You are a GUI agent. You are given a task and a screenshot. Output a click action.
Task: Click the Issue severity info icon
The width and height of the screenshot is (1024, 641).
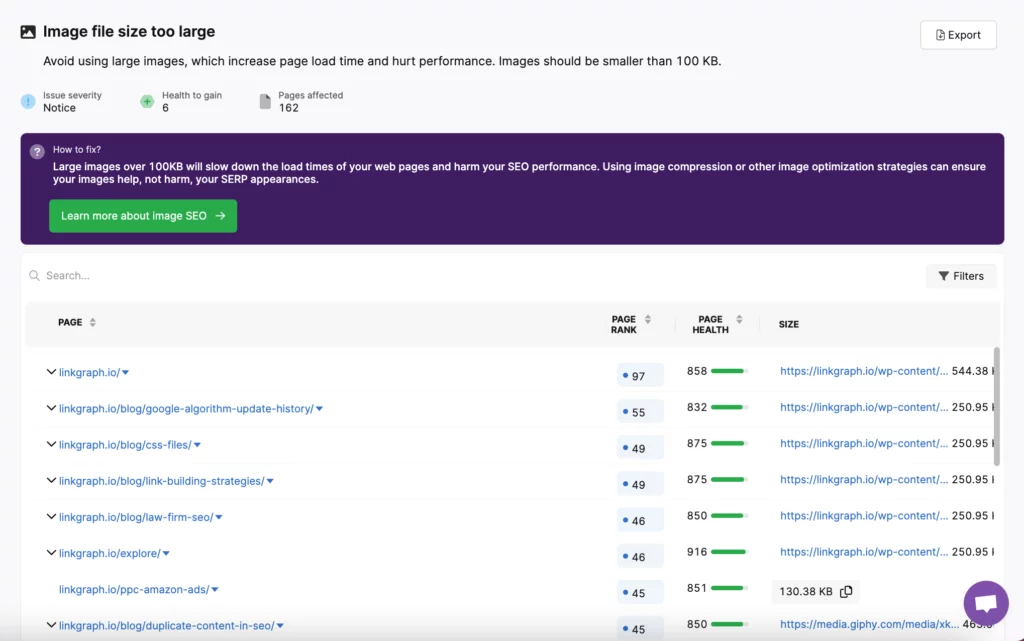coord(28,102)
